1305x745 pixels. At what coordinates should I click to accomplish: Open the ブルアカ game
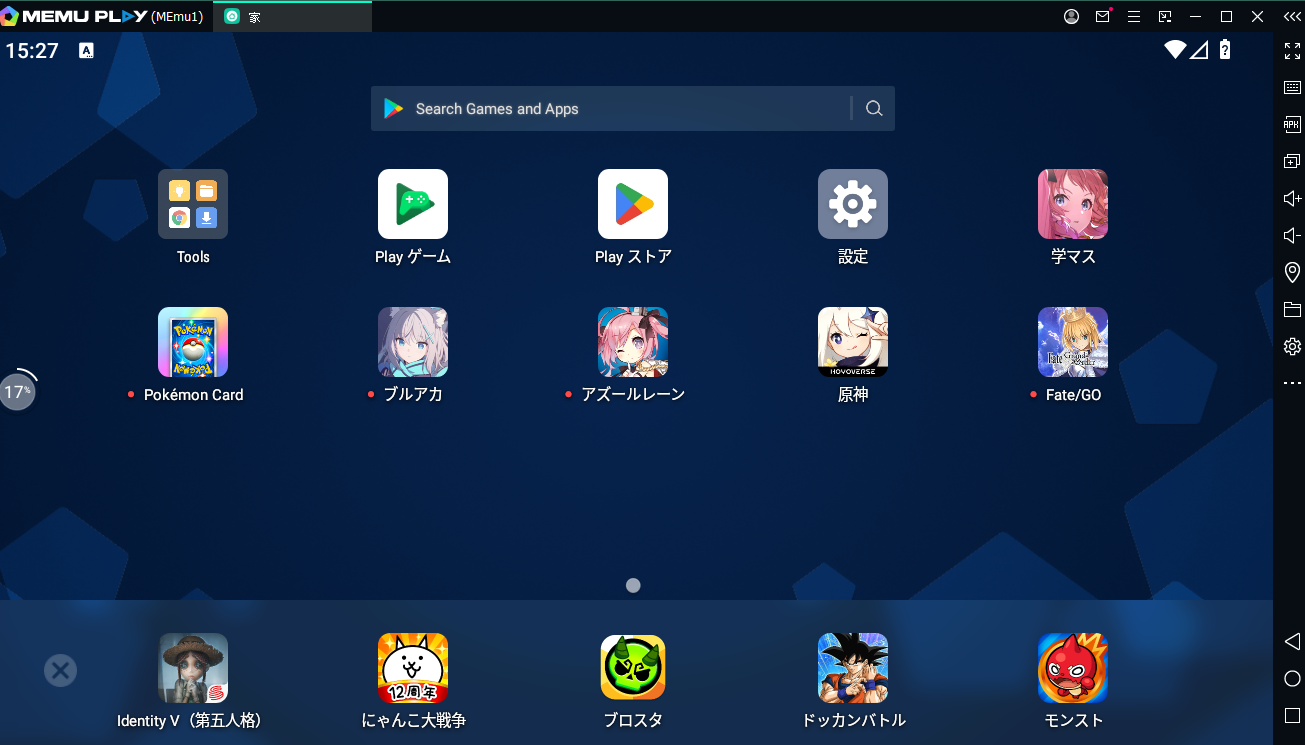coord(413,342)
